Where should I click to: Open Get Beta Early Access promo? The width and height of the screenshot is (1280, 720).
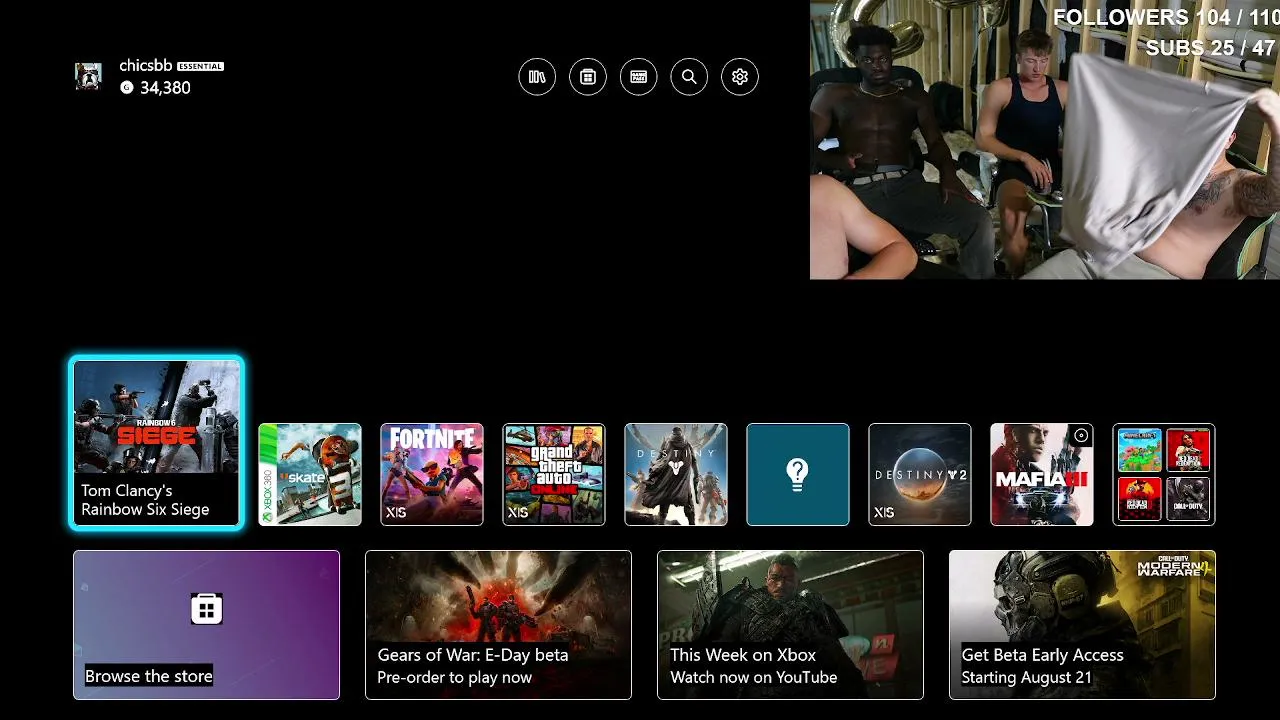(1082, 625)
